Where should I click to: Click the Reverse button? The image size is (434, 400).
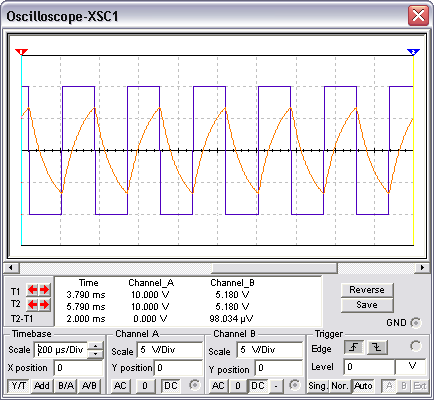[x=367, y=290]
